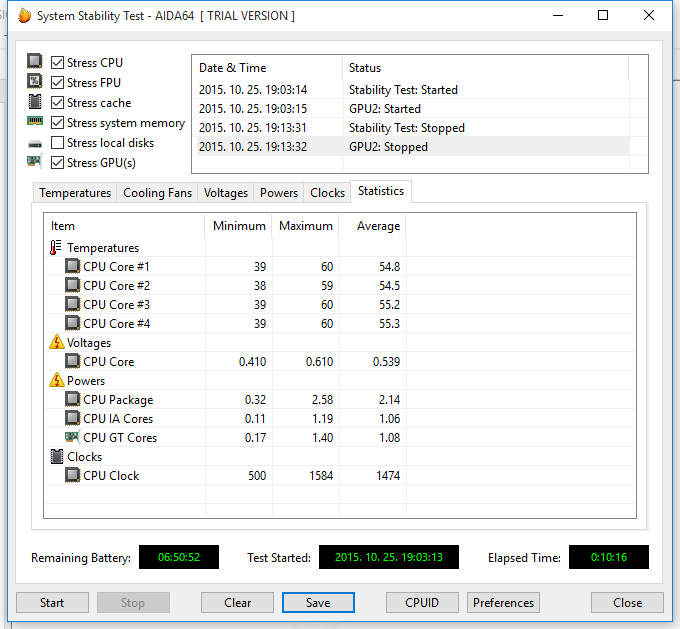The height and width of the screenshot is (629, 680).
Task: Click the Remaining Battery 06:50:52 display
Action: pyautogui.click(x=179, y=557)
